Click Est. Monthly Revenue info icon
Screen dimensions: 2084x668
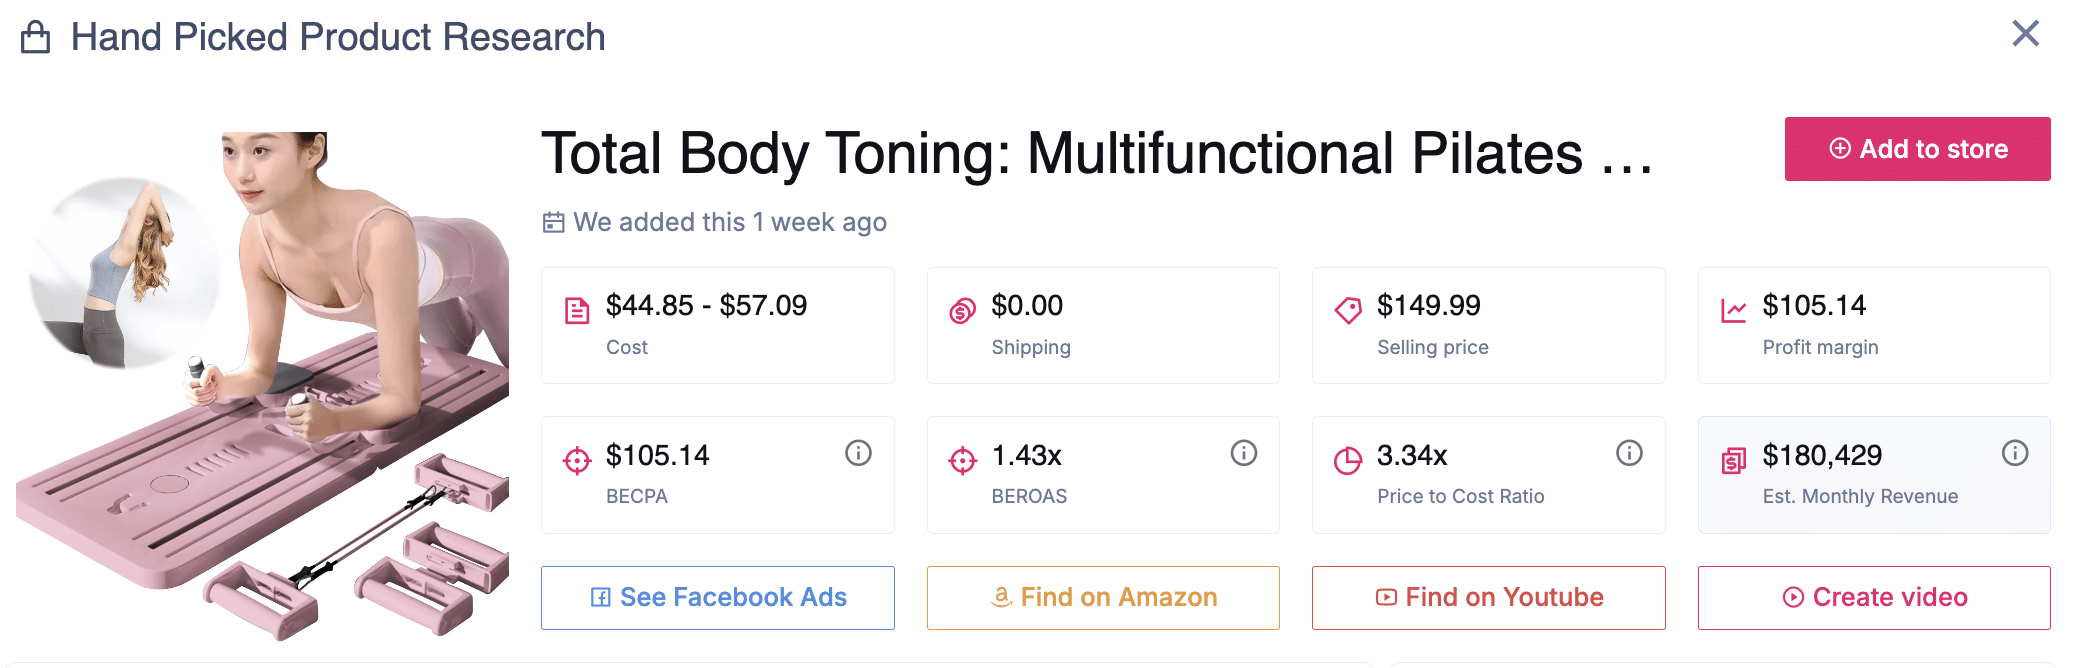tap(2014, 453)
